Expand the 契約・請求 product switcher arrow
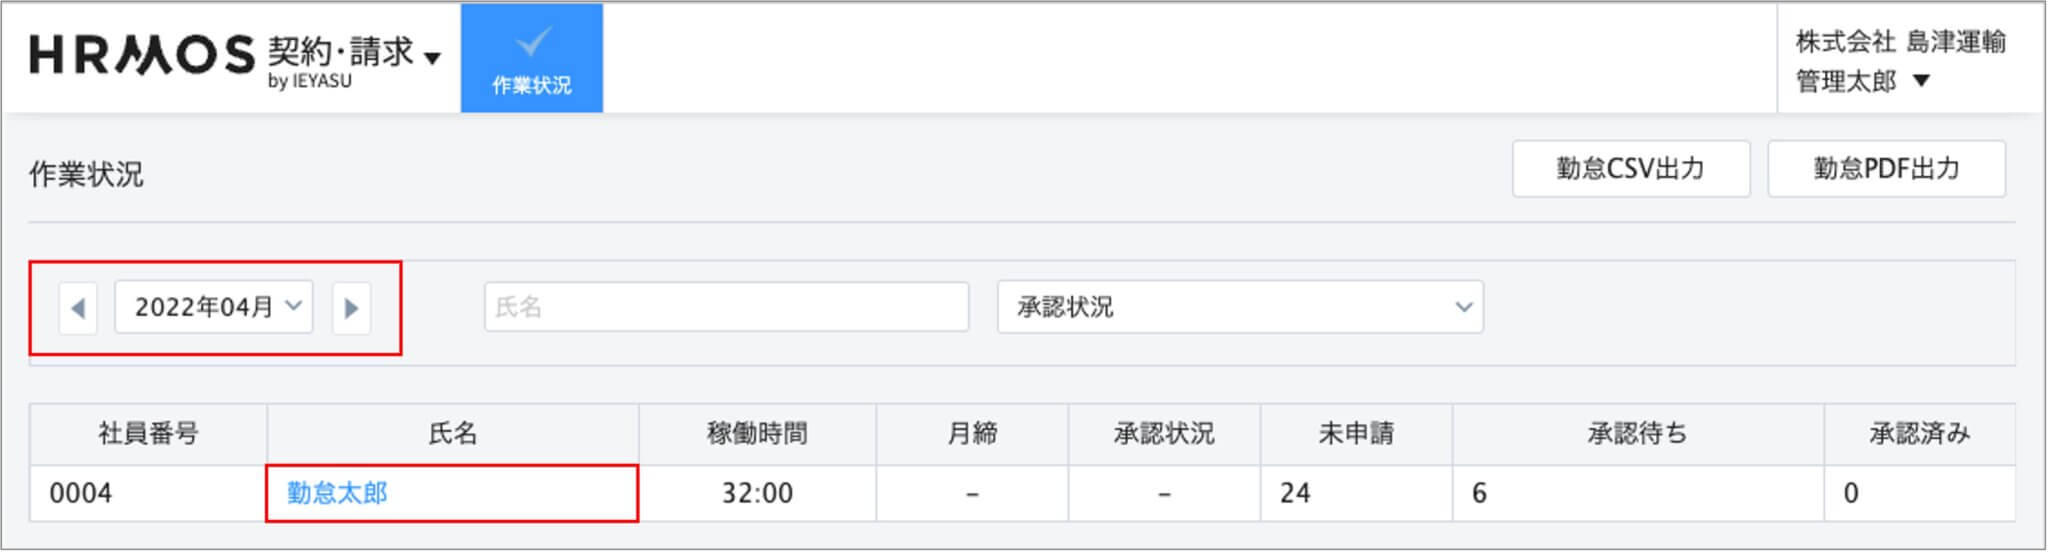The height and width of the screenshot is (552, 2048). click(432, 58)
